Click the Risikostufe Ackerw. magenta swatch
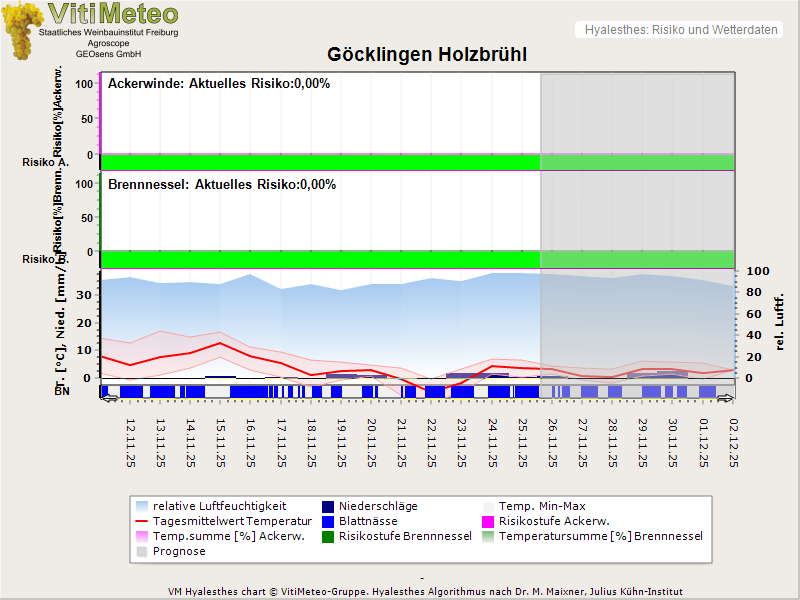The image size is (800, 600). tap(489, 521)
